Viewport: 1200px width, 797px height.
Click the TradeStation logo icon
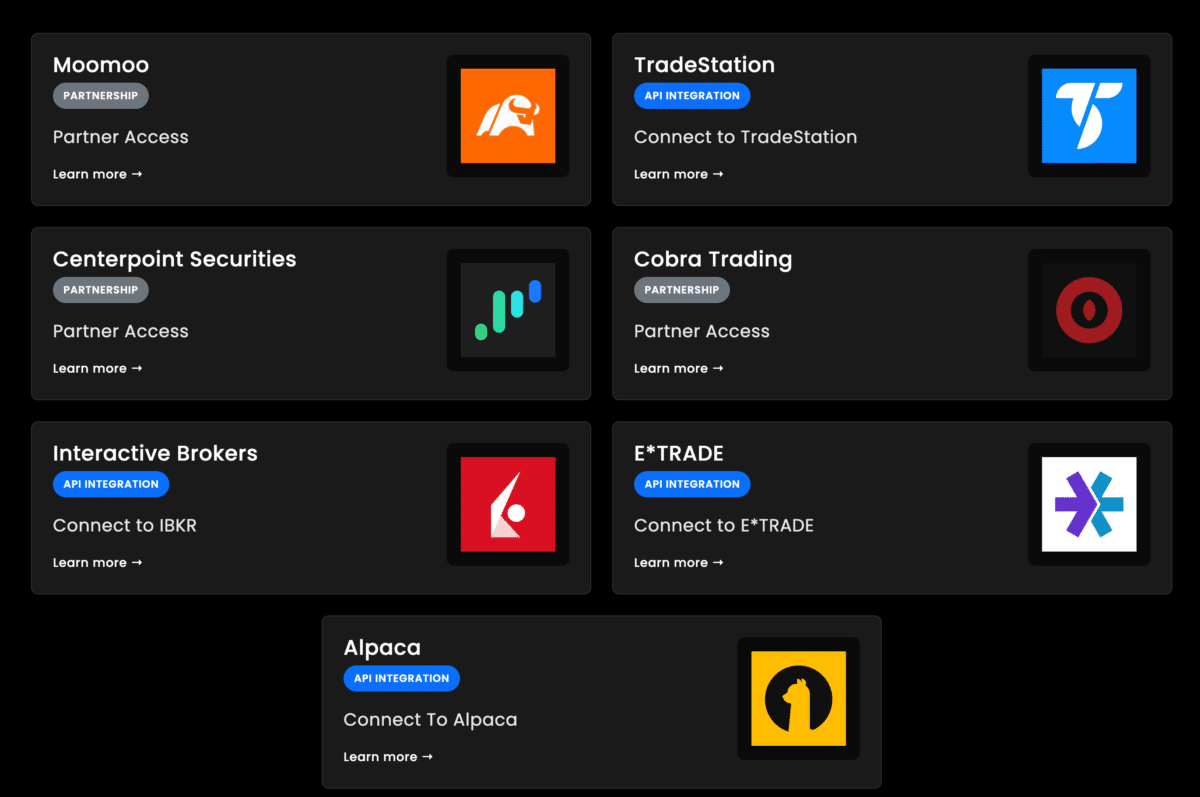[x=1089, y=115]
